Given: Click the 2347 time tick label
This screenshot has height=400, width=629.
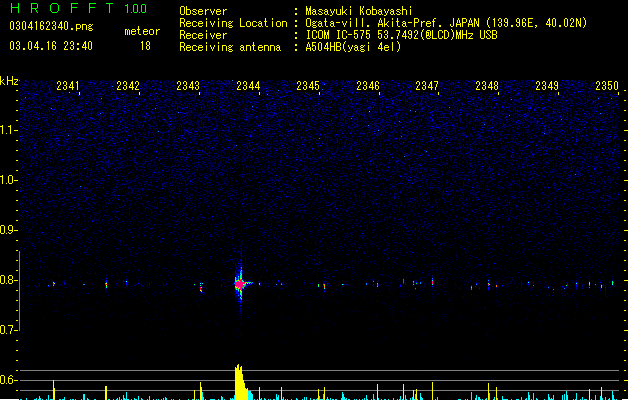Looking at the screenshot, I should pyautogui.click(x=427, y=86).
